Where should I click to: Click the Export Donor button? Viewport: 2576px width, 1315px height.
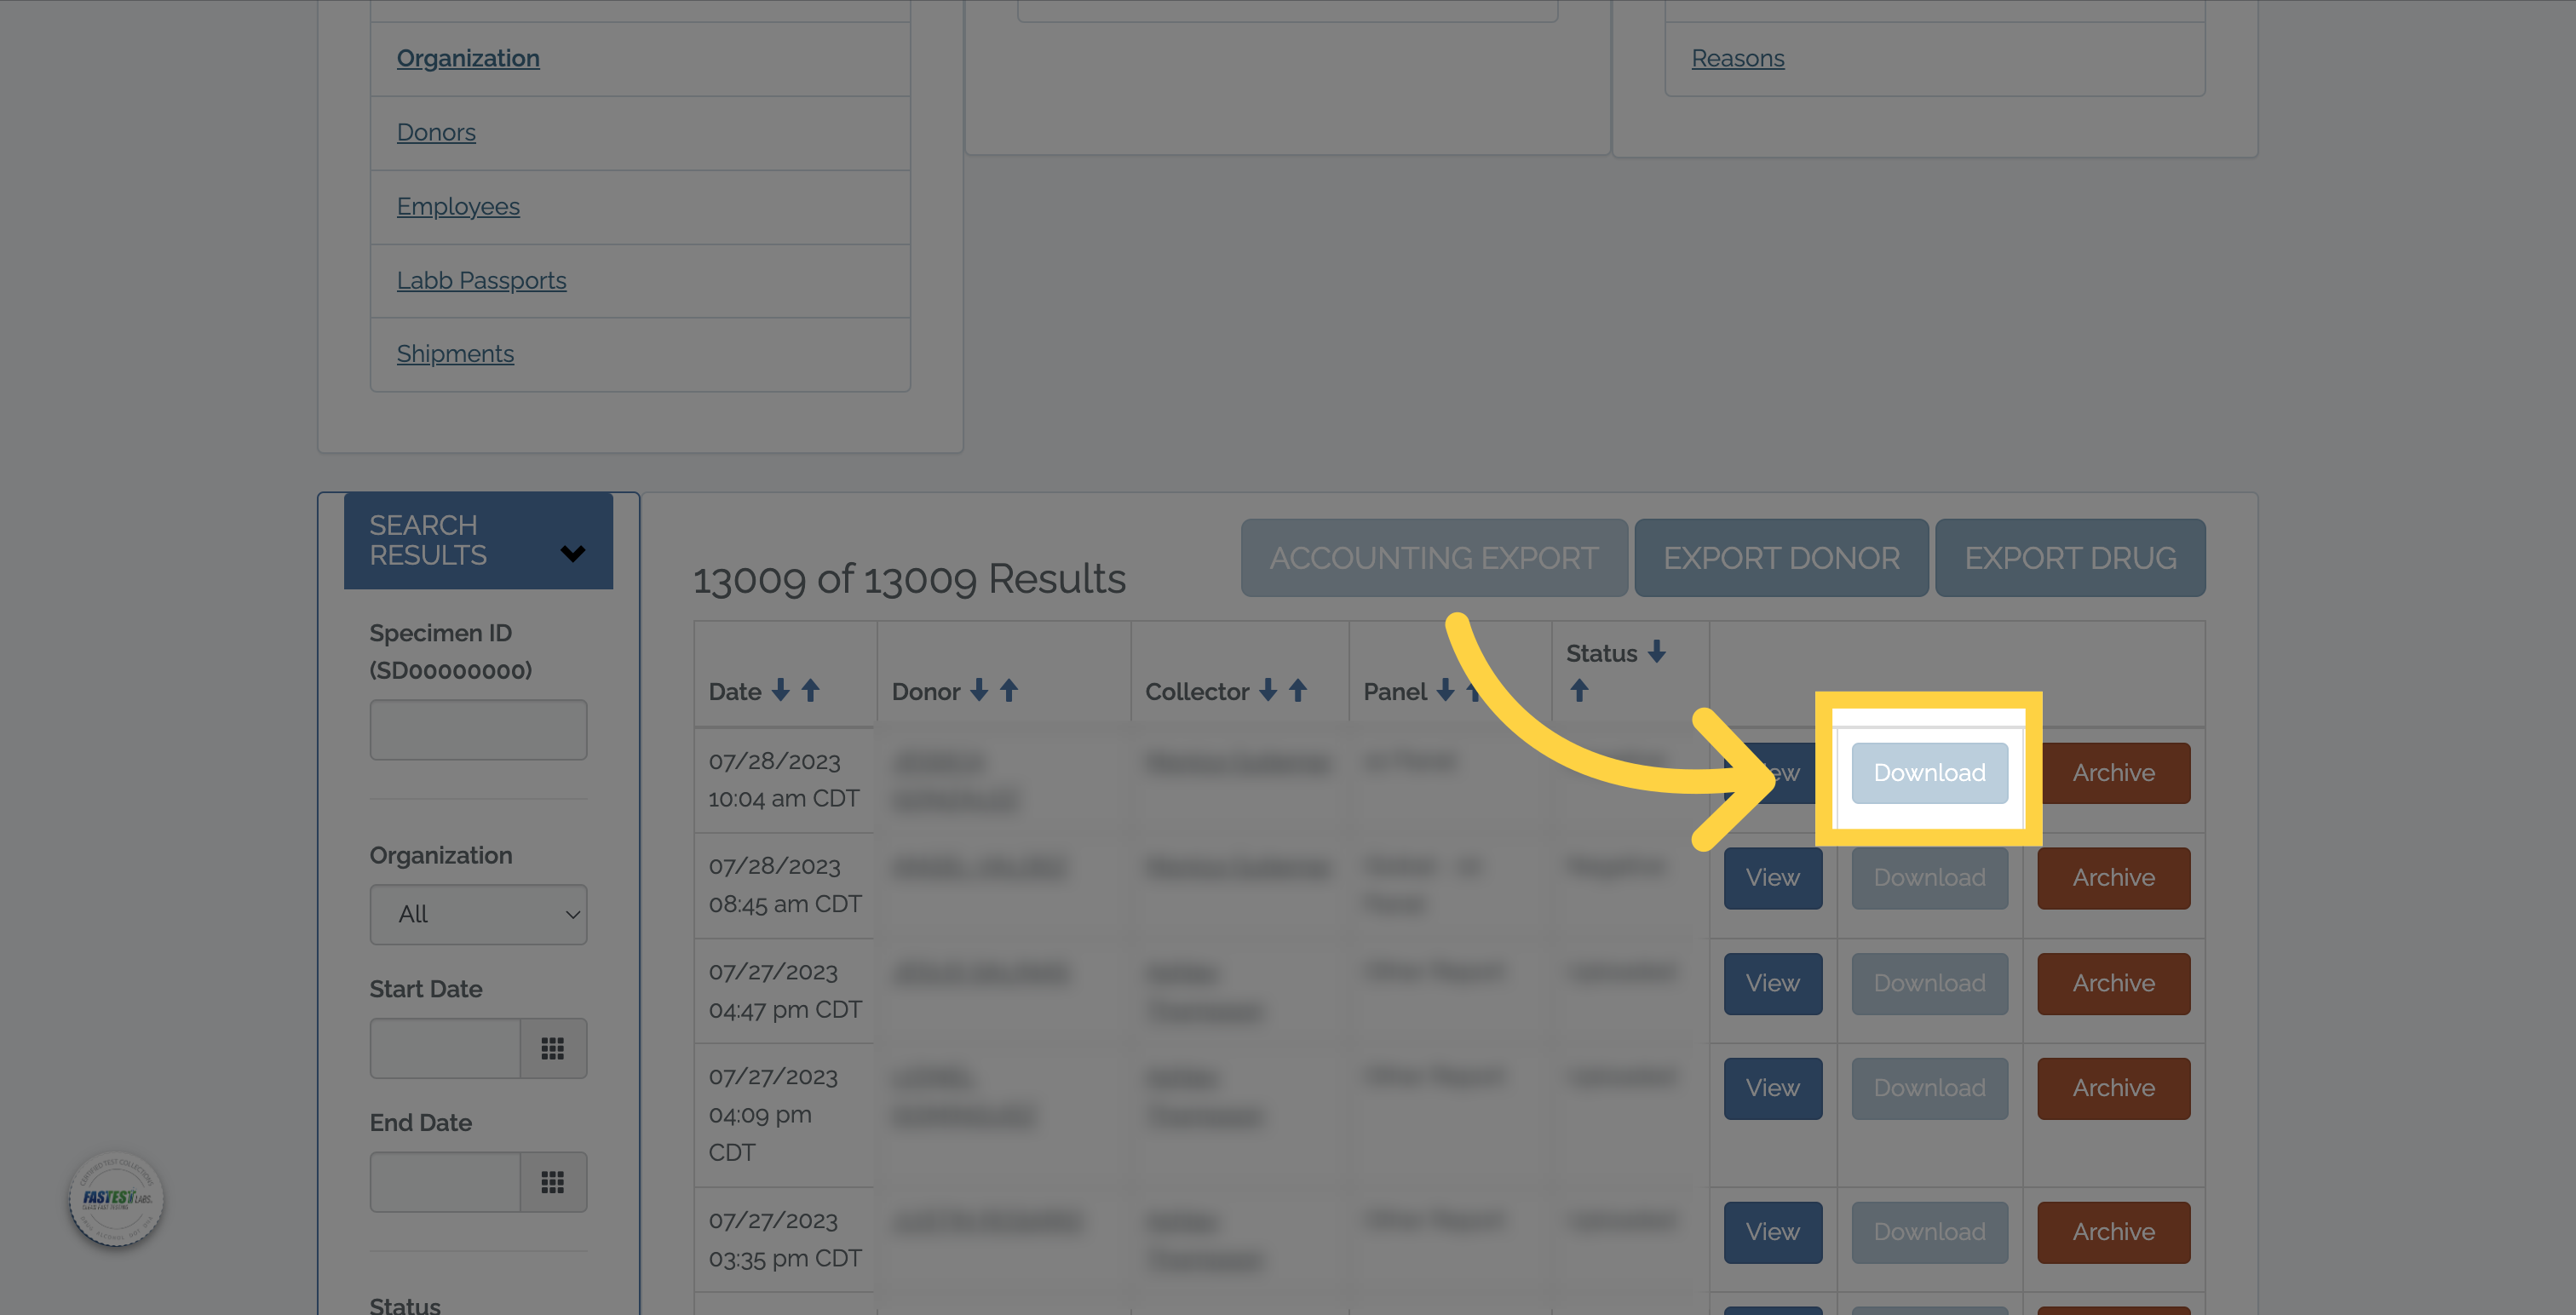pyautogui.click(x=1781, y=558)
